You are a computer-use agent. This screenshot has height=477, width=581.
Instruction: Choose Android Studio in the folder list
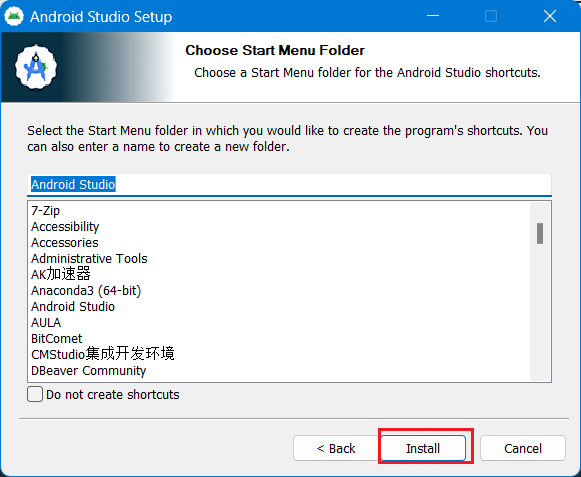coord(73,307)
